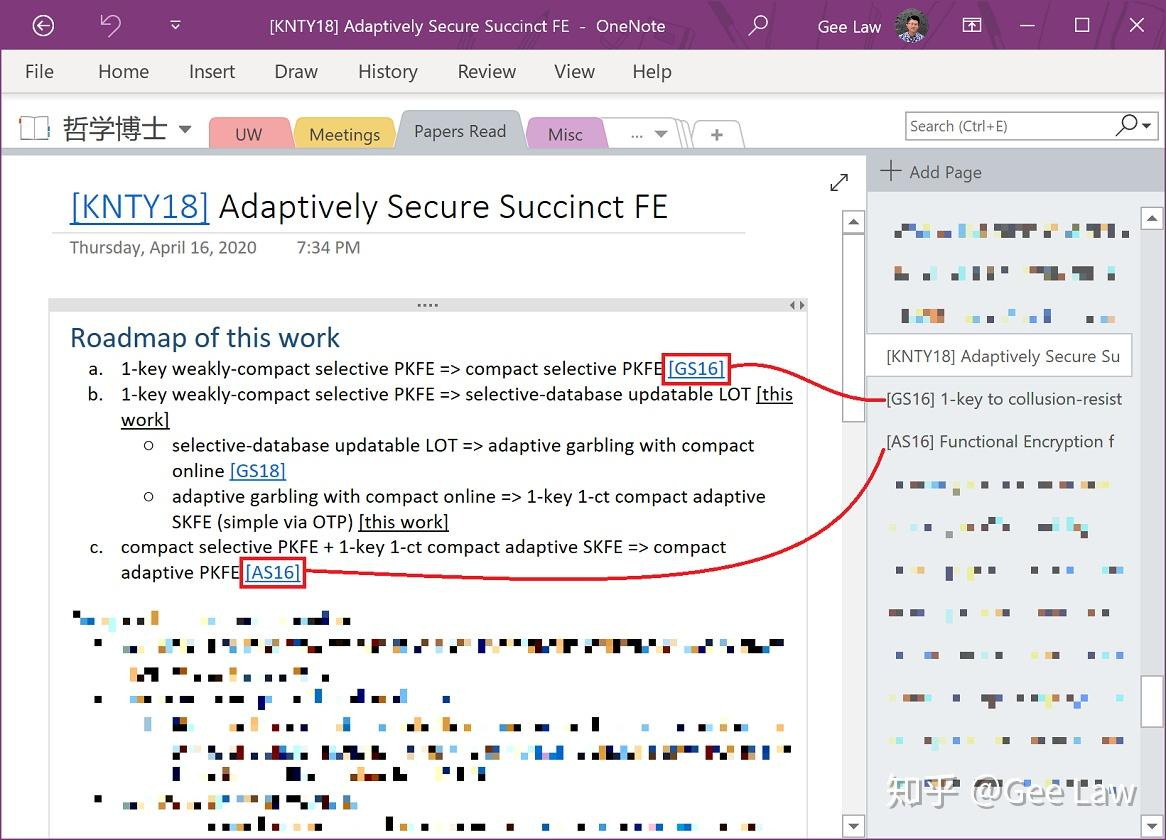Switch to the Meetings section tab

(344, 134)
